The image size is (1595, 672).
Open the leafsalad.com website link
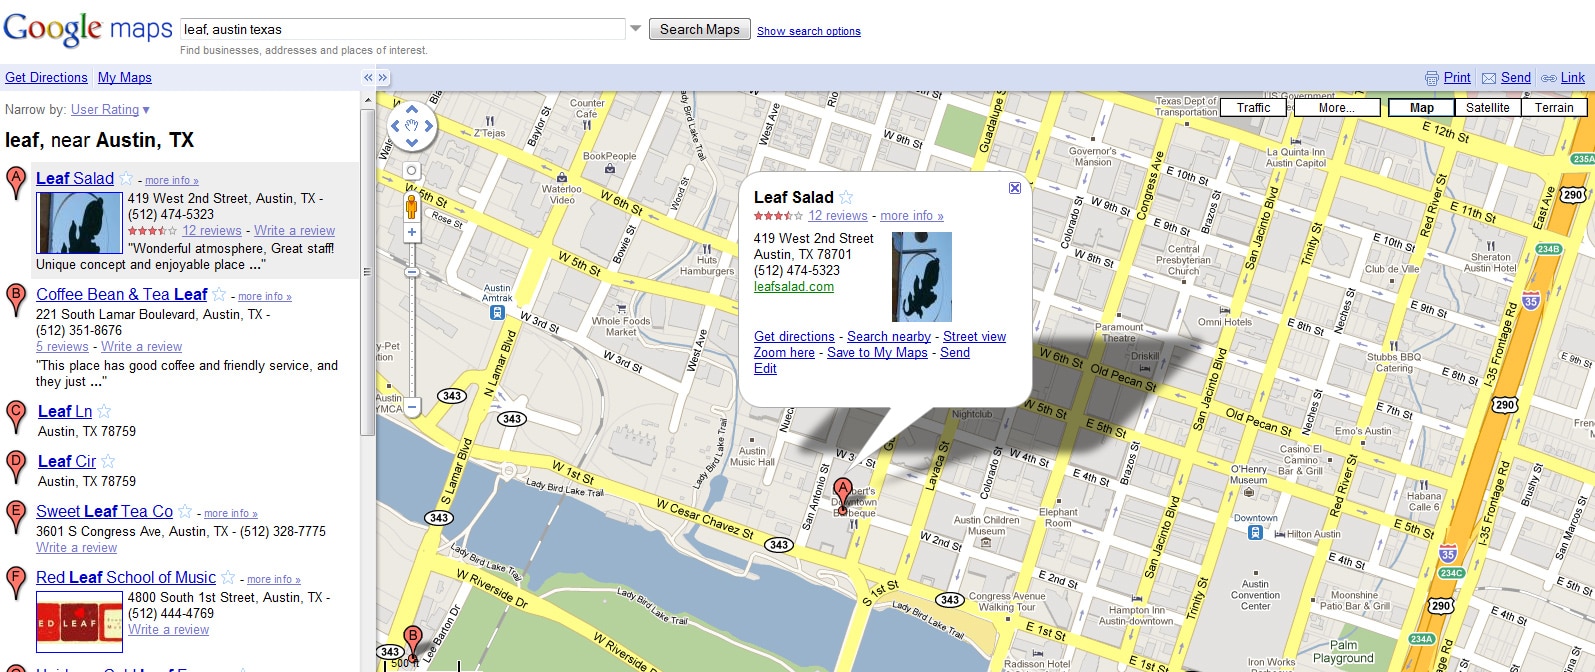[x=793, y=287]
